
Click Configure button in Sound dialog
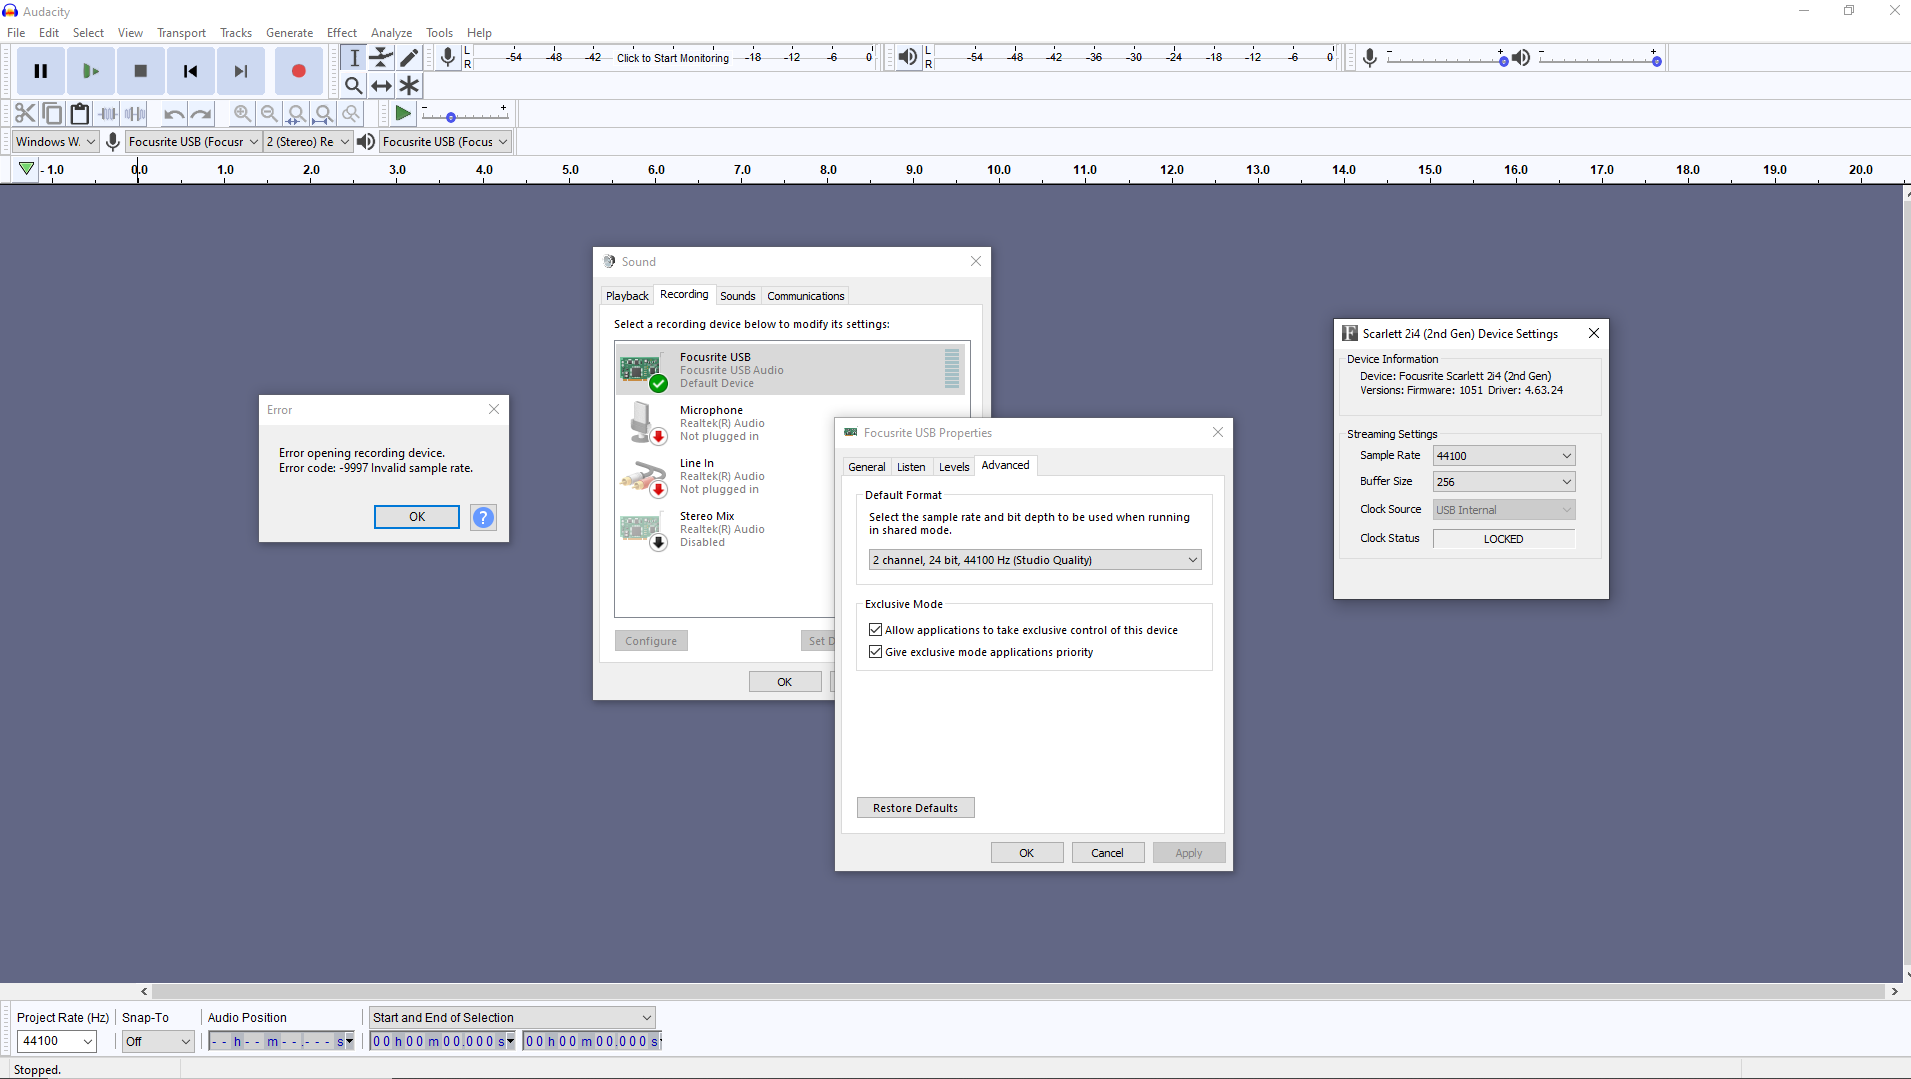[x=651, y=641]
